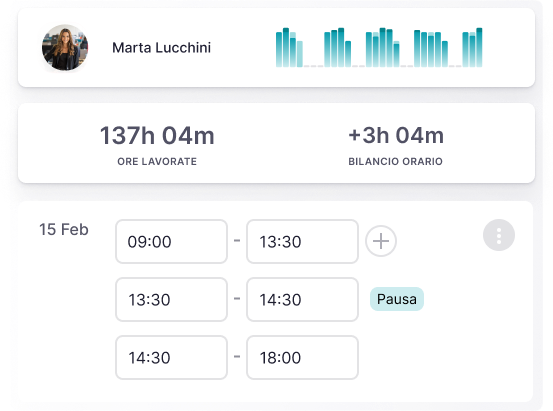Select the 09:00 start time field
The width and height of the screenshot is (553, 411).
coord(171,242)
